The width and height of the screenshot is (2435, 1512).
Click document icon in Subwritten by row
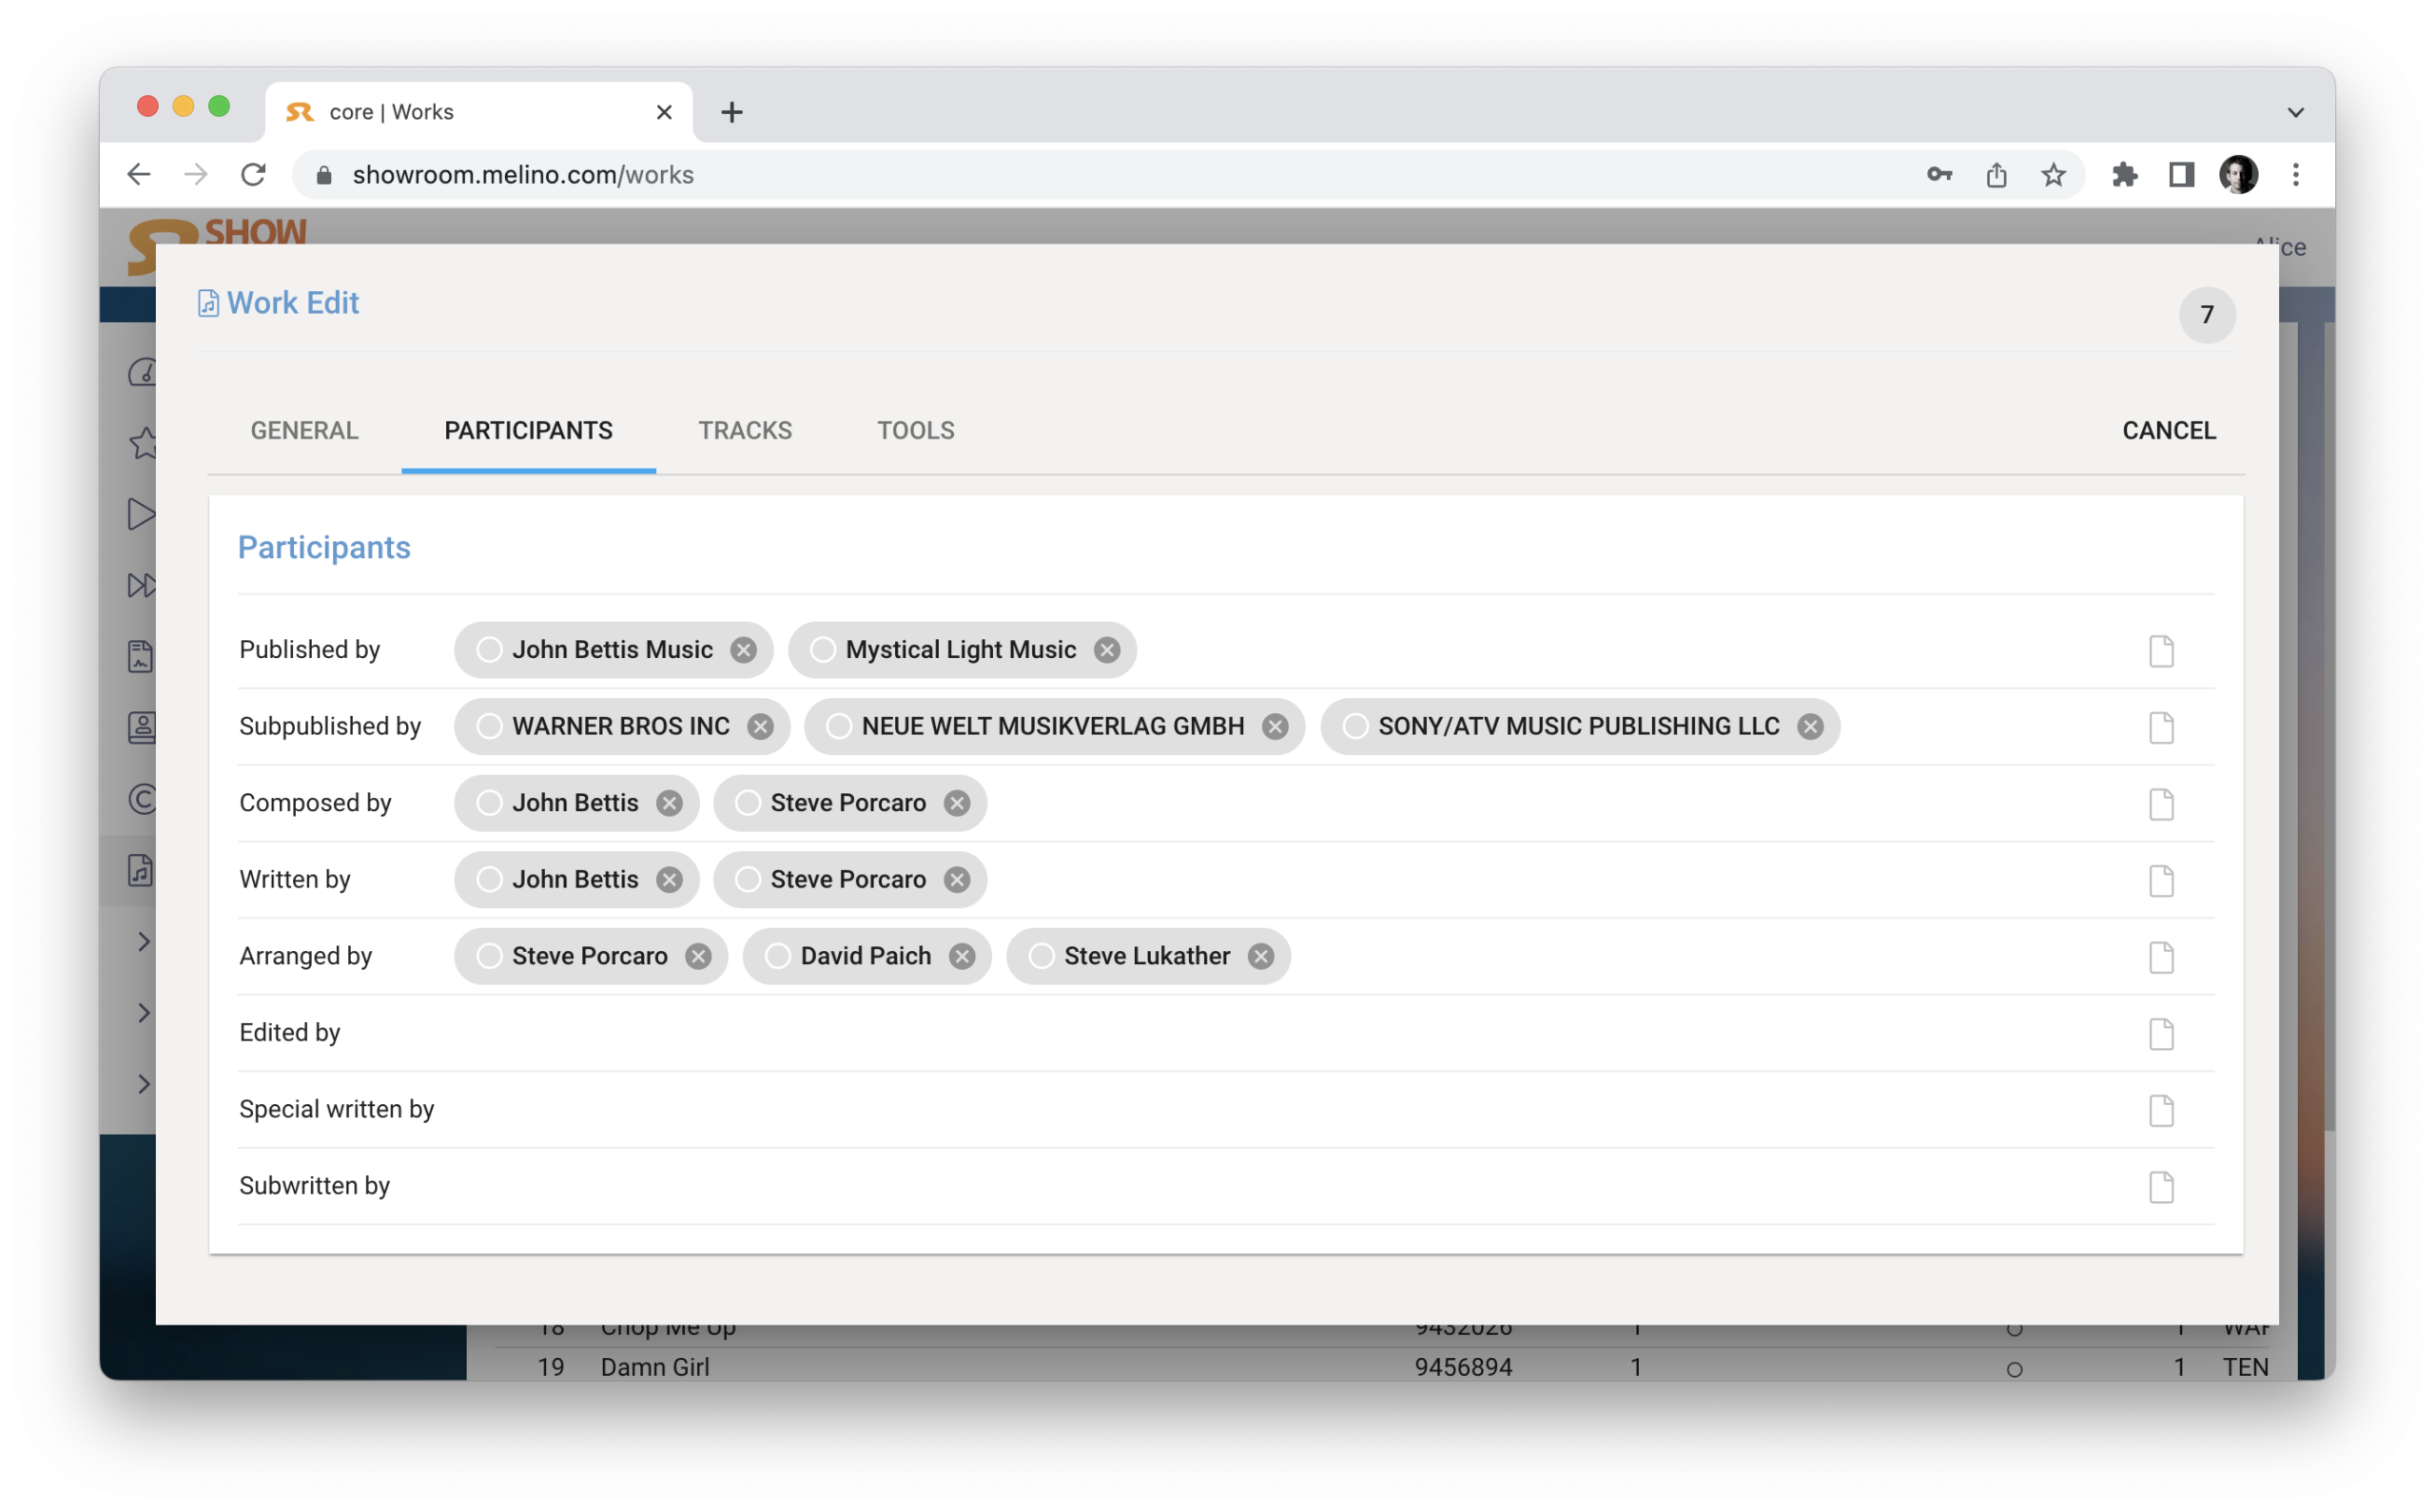2161,1188
